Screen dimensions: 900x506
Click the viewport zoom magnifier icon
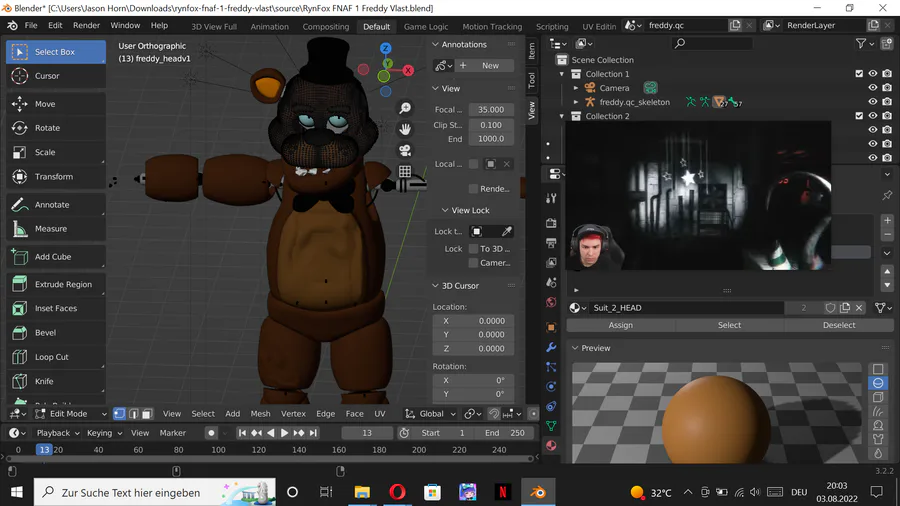405,108
